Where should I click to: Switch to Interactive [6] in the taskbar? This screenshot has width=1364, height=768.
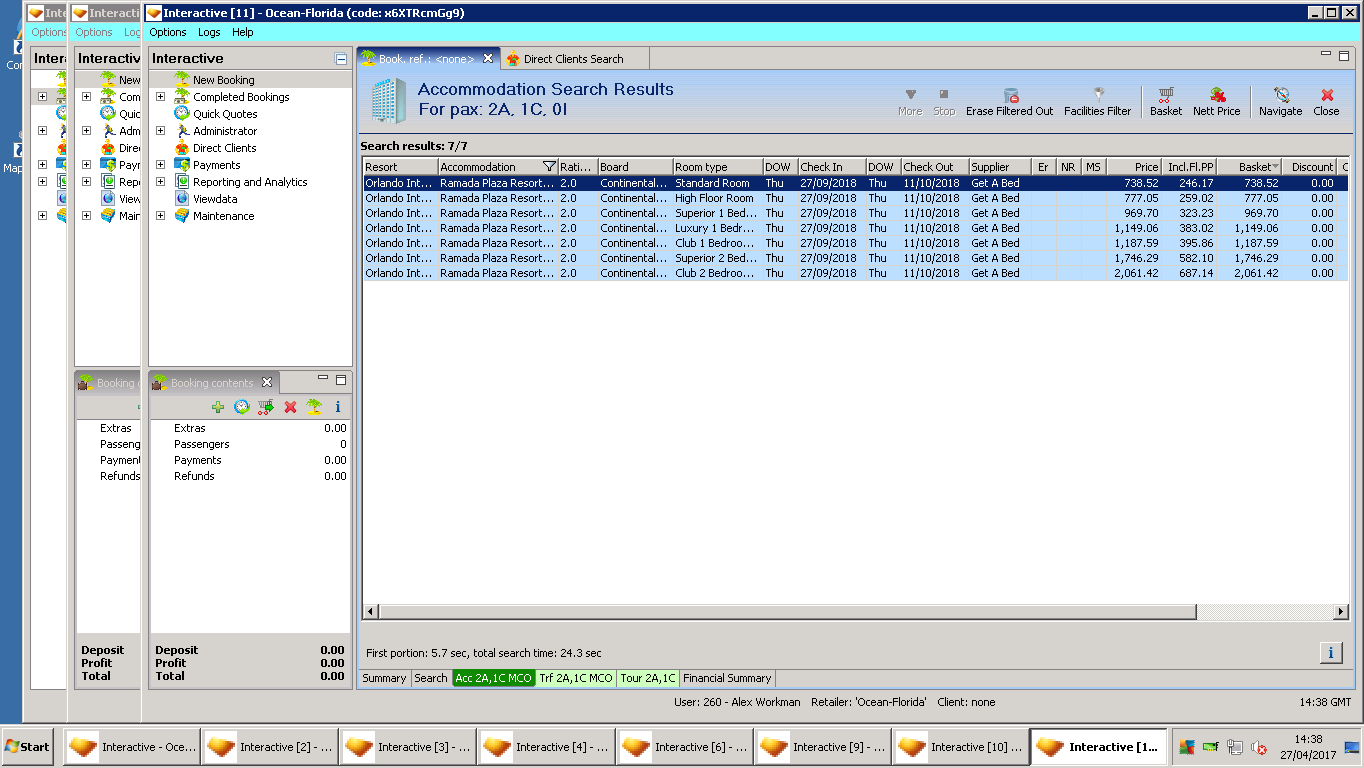pyautogui.click(x=684, y=747)
